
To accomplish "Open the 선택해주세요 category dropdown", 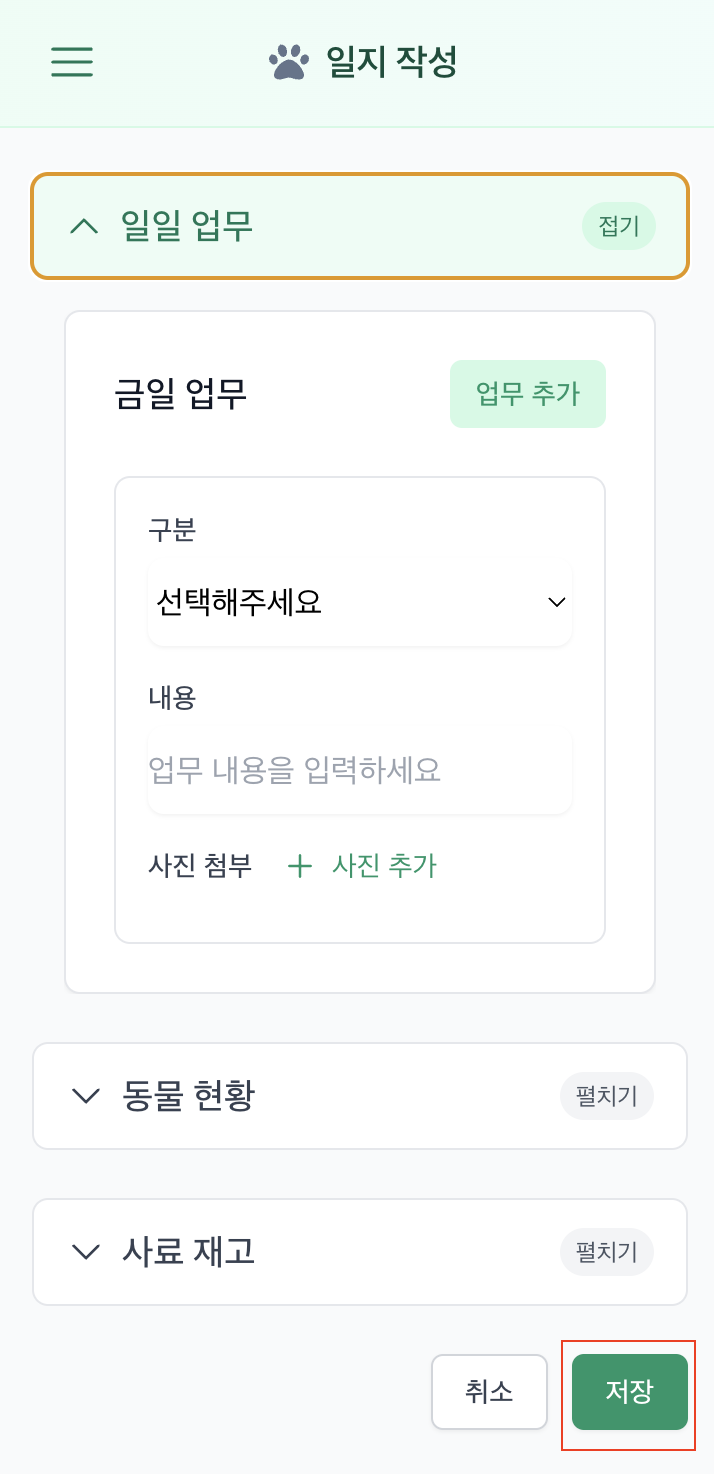I will coord(359,601).
